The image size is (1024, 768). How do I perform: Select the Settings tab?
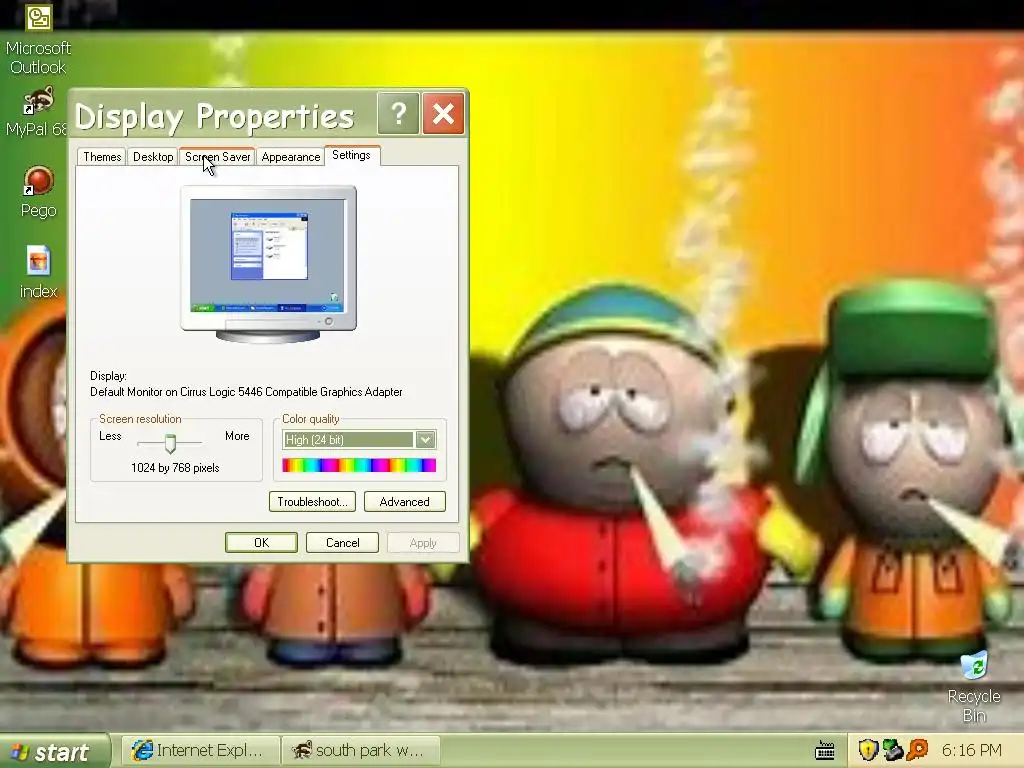click(x=351, y=155)
